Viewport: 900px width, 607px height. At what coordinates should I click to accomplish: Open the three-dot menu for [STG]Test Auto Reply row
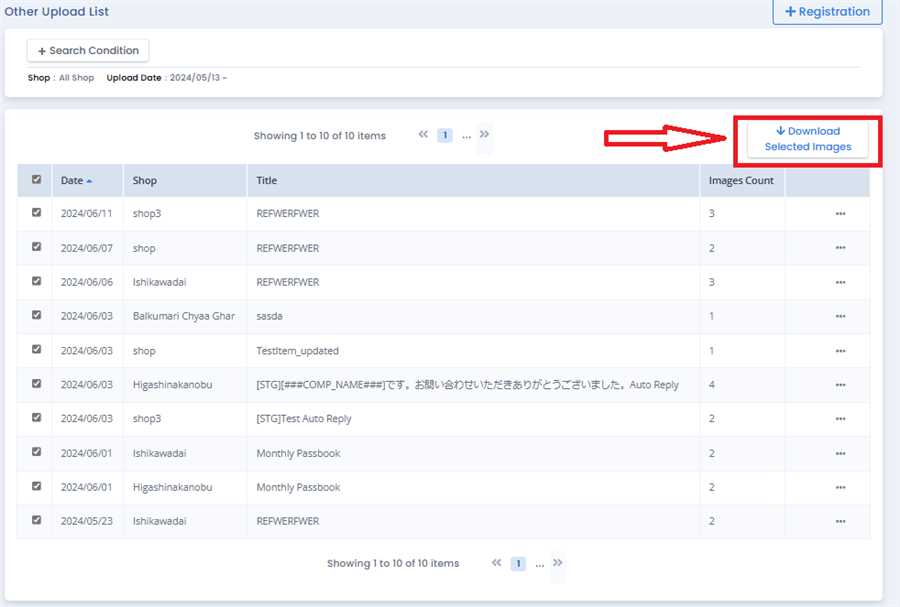840,419
